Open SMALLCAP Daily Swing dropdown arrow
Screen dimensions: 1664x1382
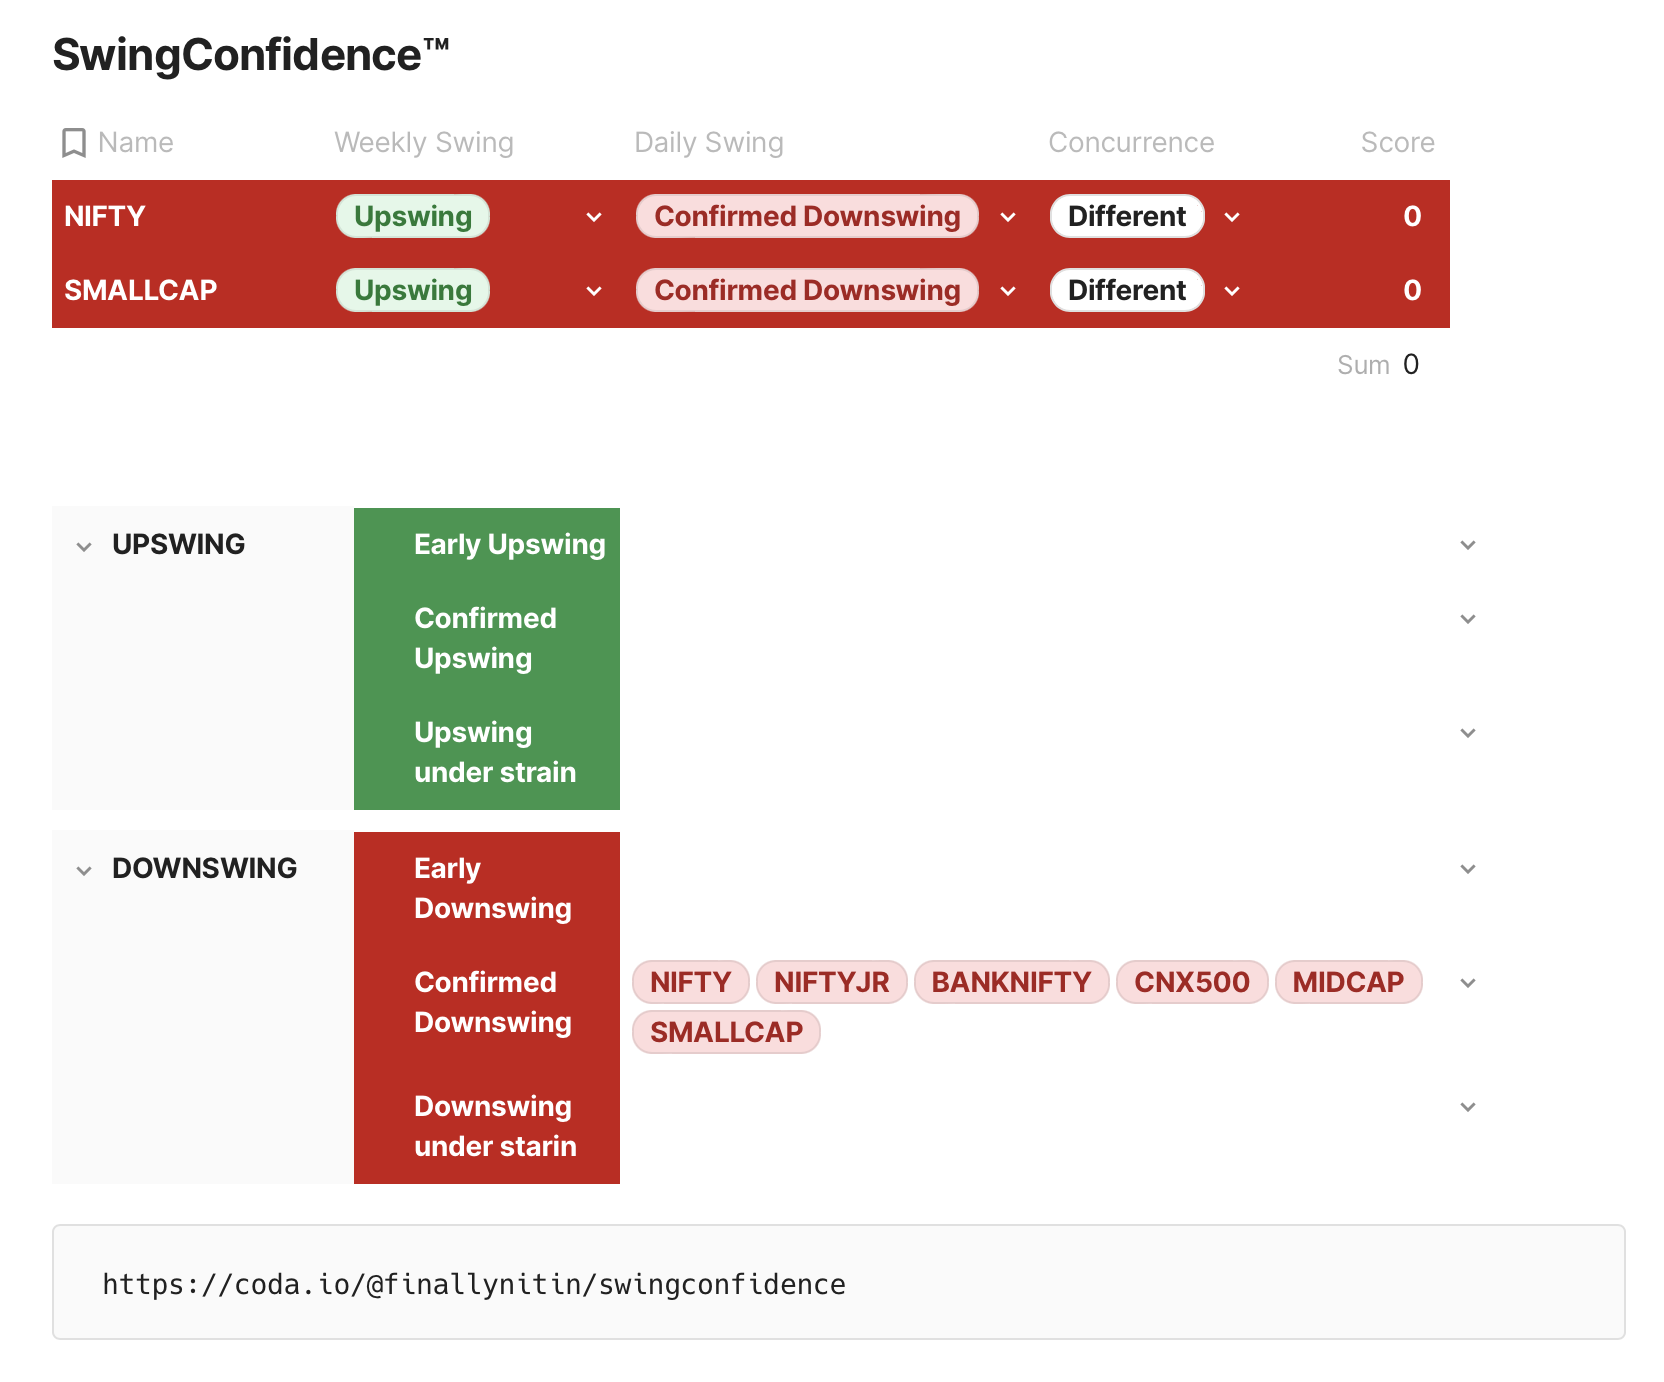coord(1008,291)
